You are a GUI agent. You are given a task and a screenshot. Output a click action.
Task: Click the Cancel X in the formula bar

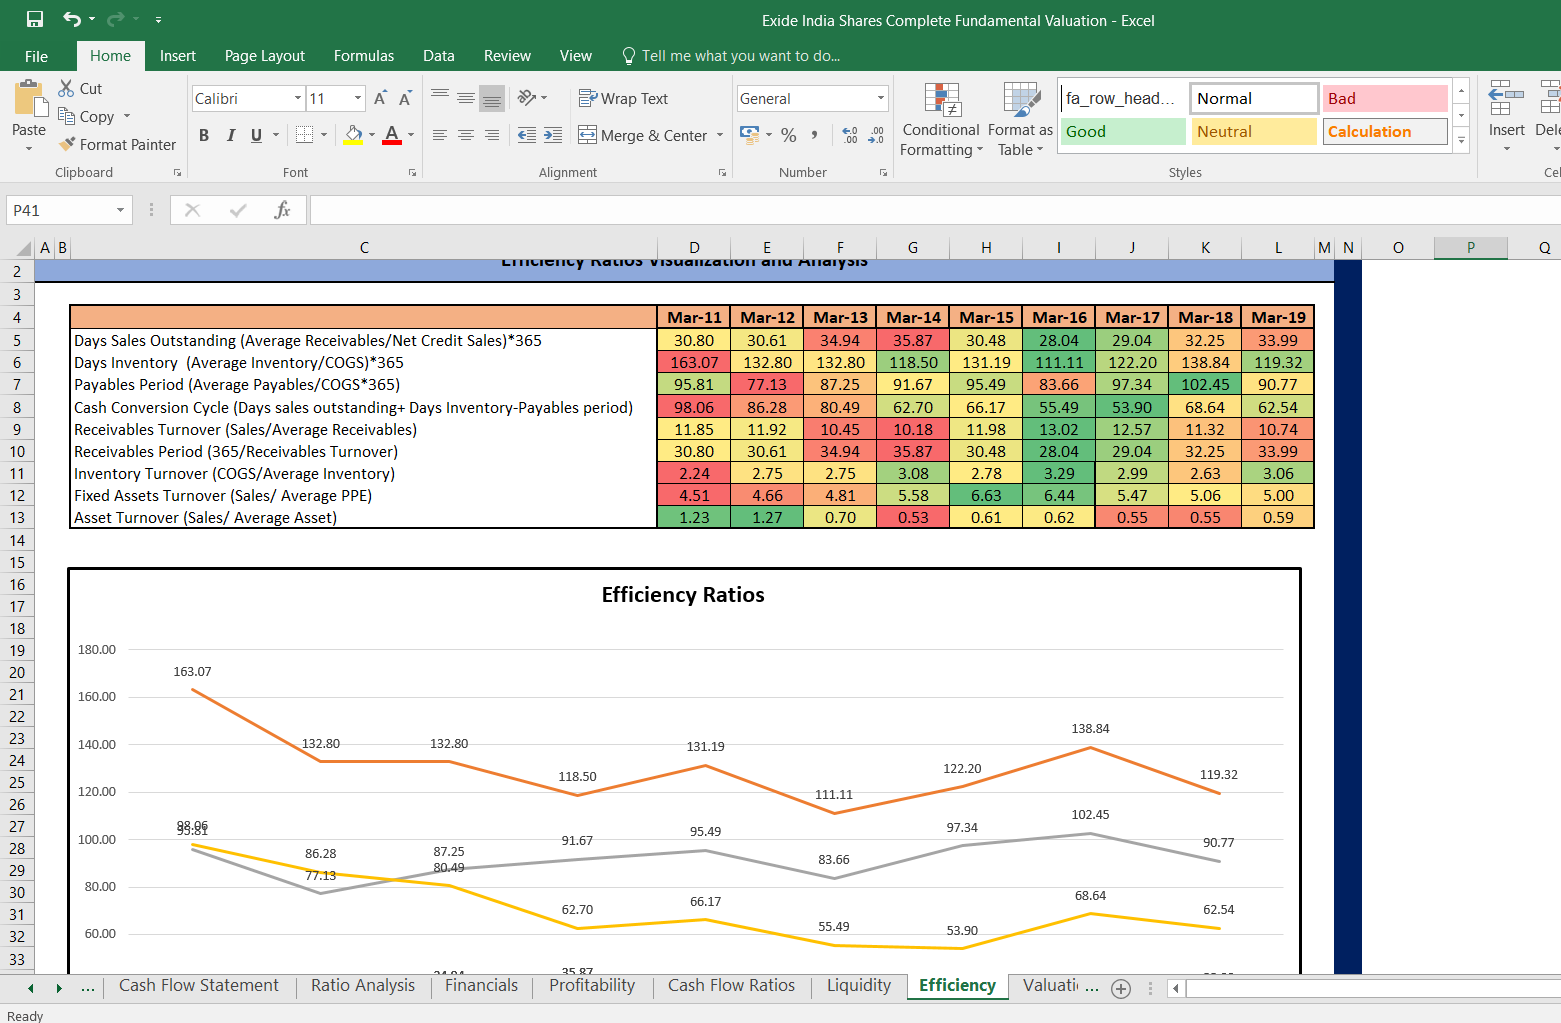[x=193, y=210]
